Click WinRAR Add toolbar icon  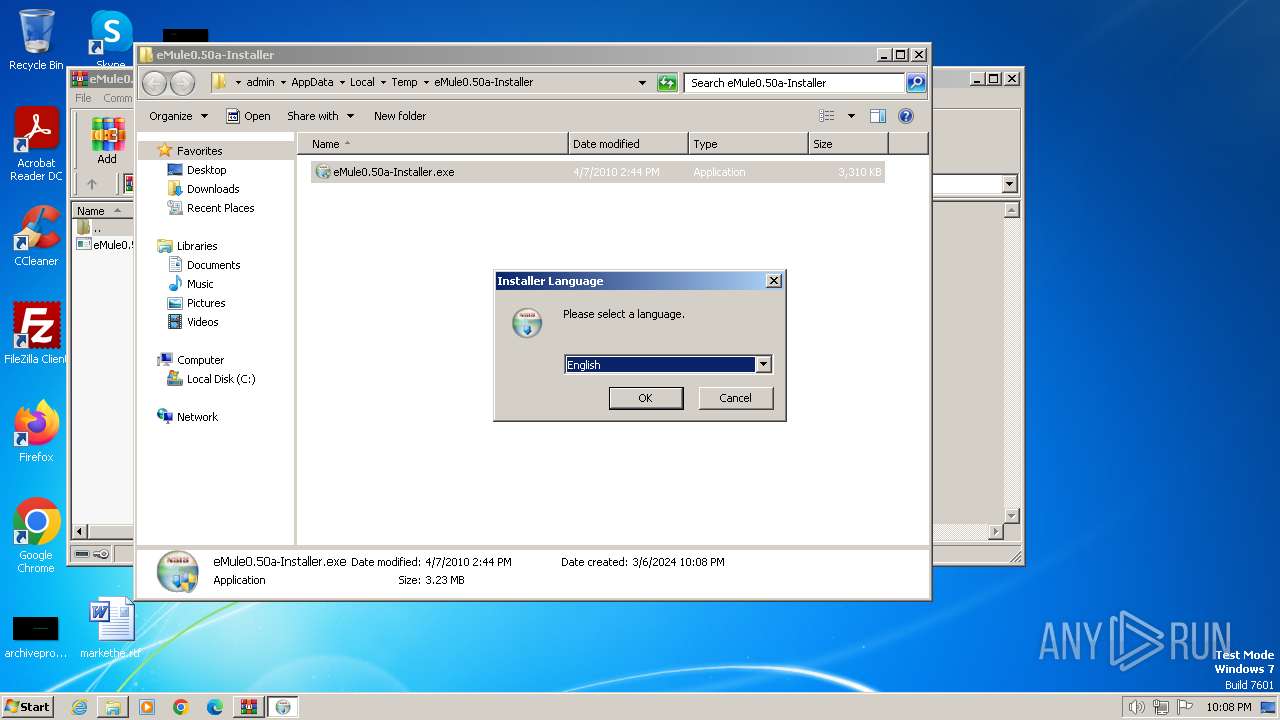pos(107,141)
